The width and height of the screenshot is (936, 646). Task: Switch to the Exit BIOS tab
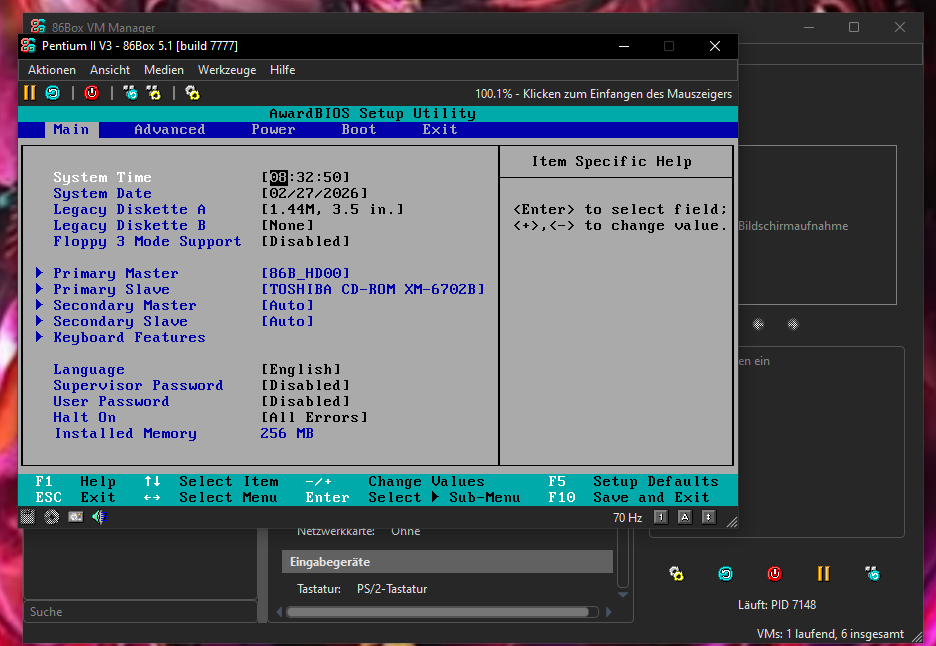440,130
